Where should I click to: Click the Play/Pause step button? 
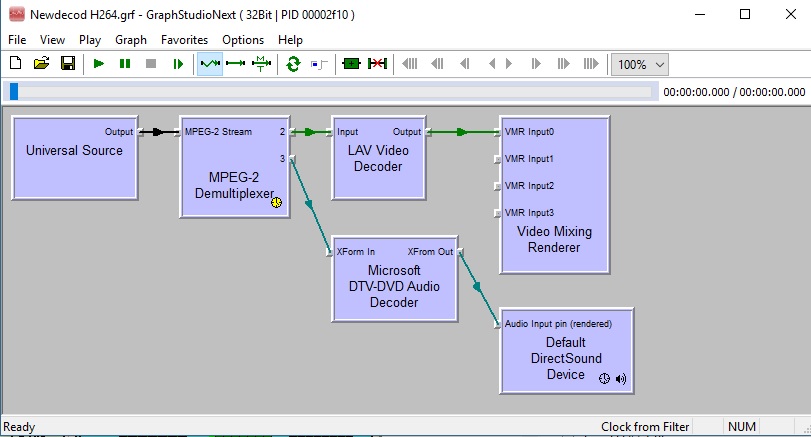point(178,64)
